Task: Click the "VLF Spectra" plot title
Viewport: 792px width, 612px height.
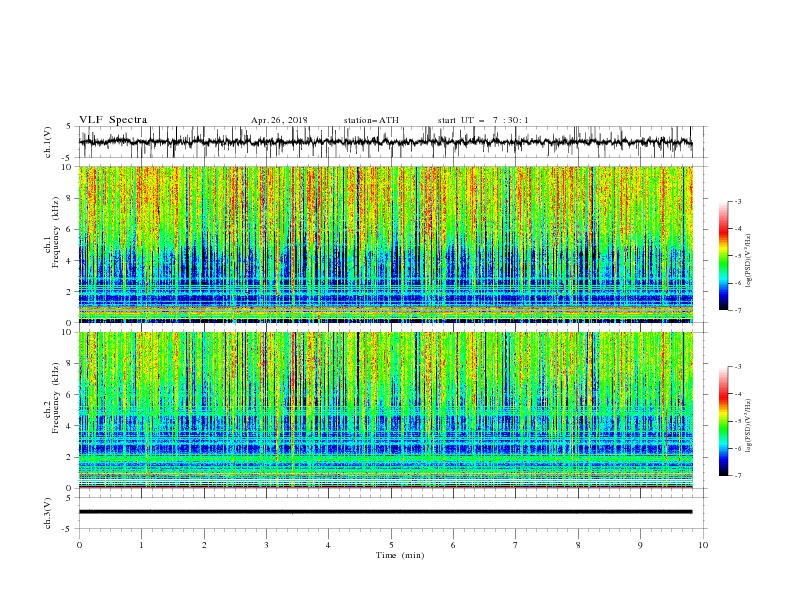Action: click(x=113, y=120)
